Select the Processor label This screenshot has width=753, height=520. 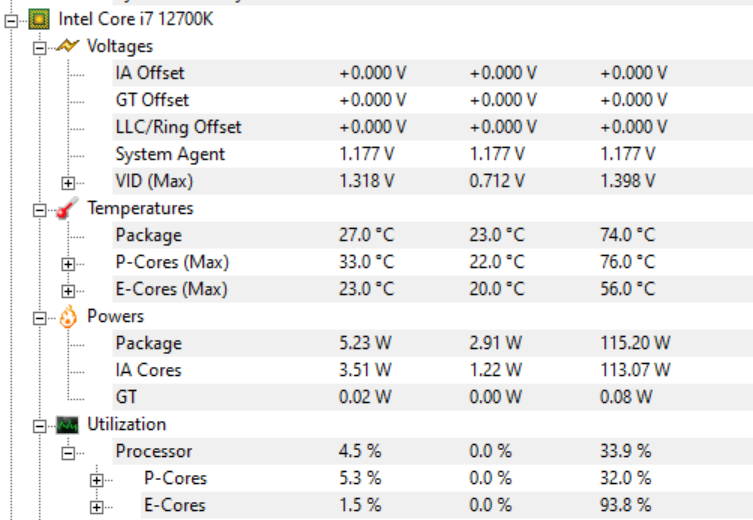(154, 451)
